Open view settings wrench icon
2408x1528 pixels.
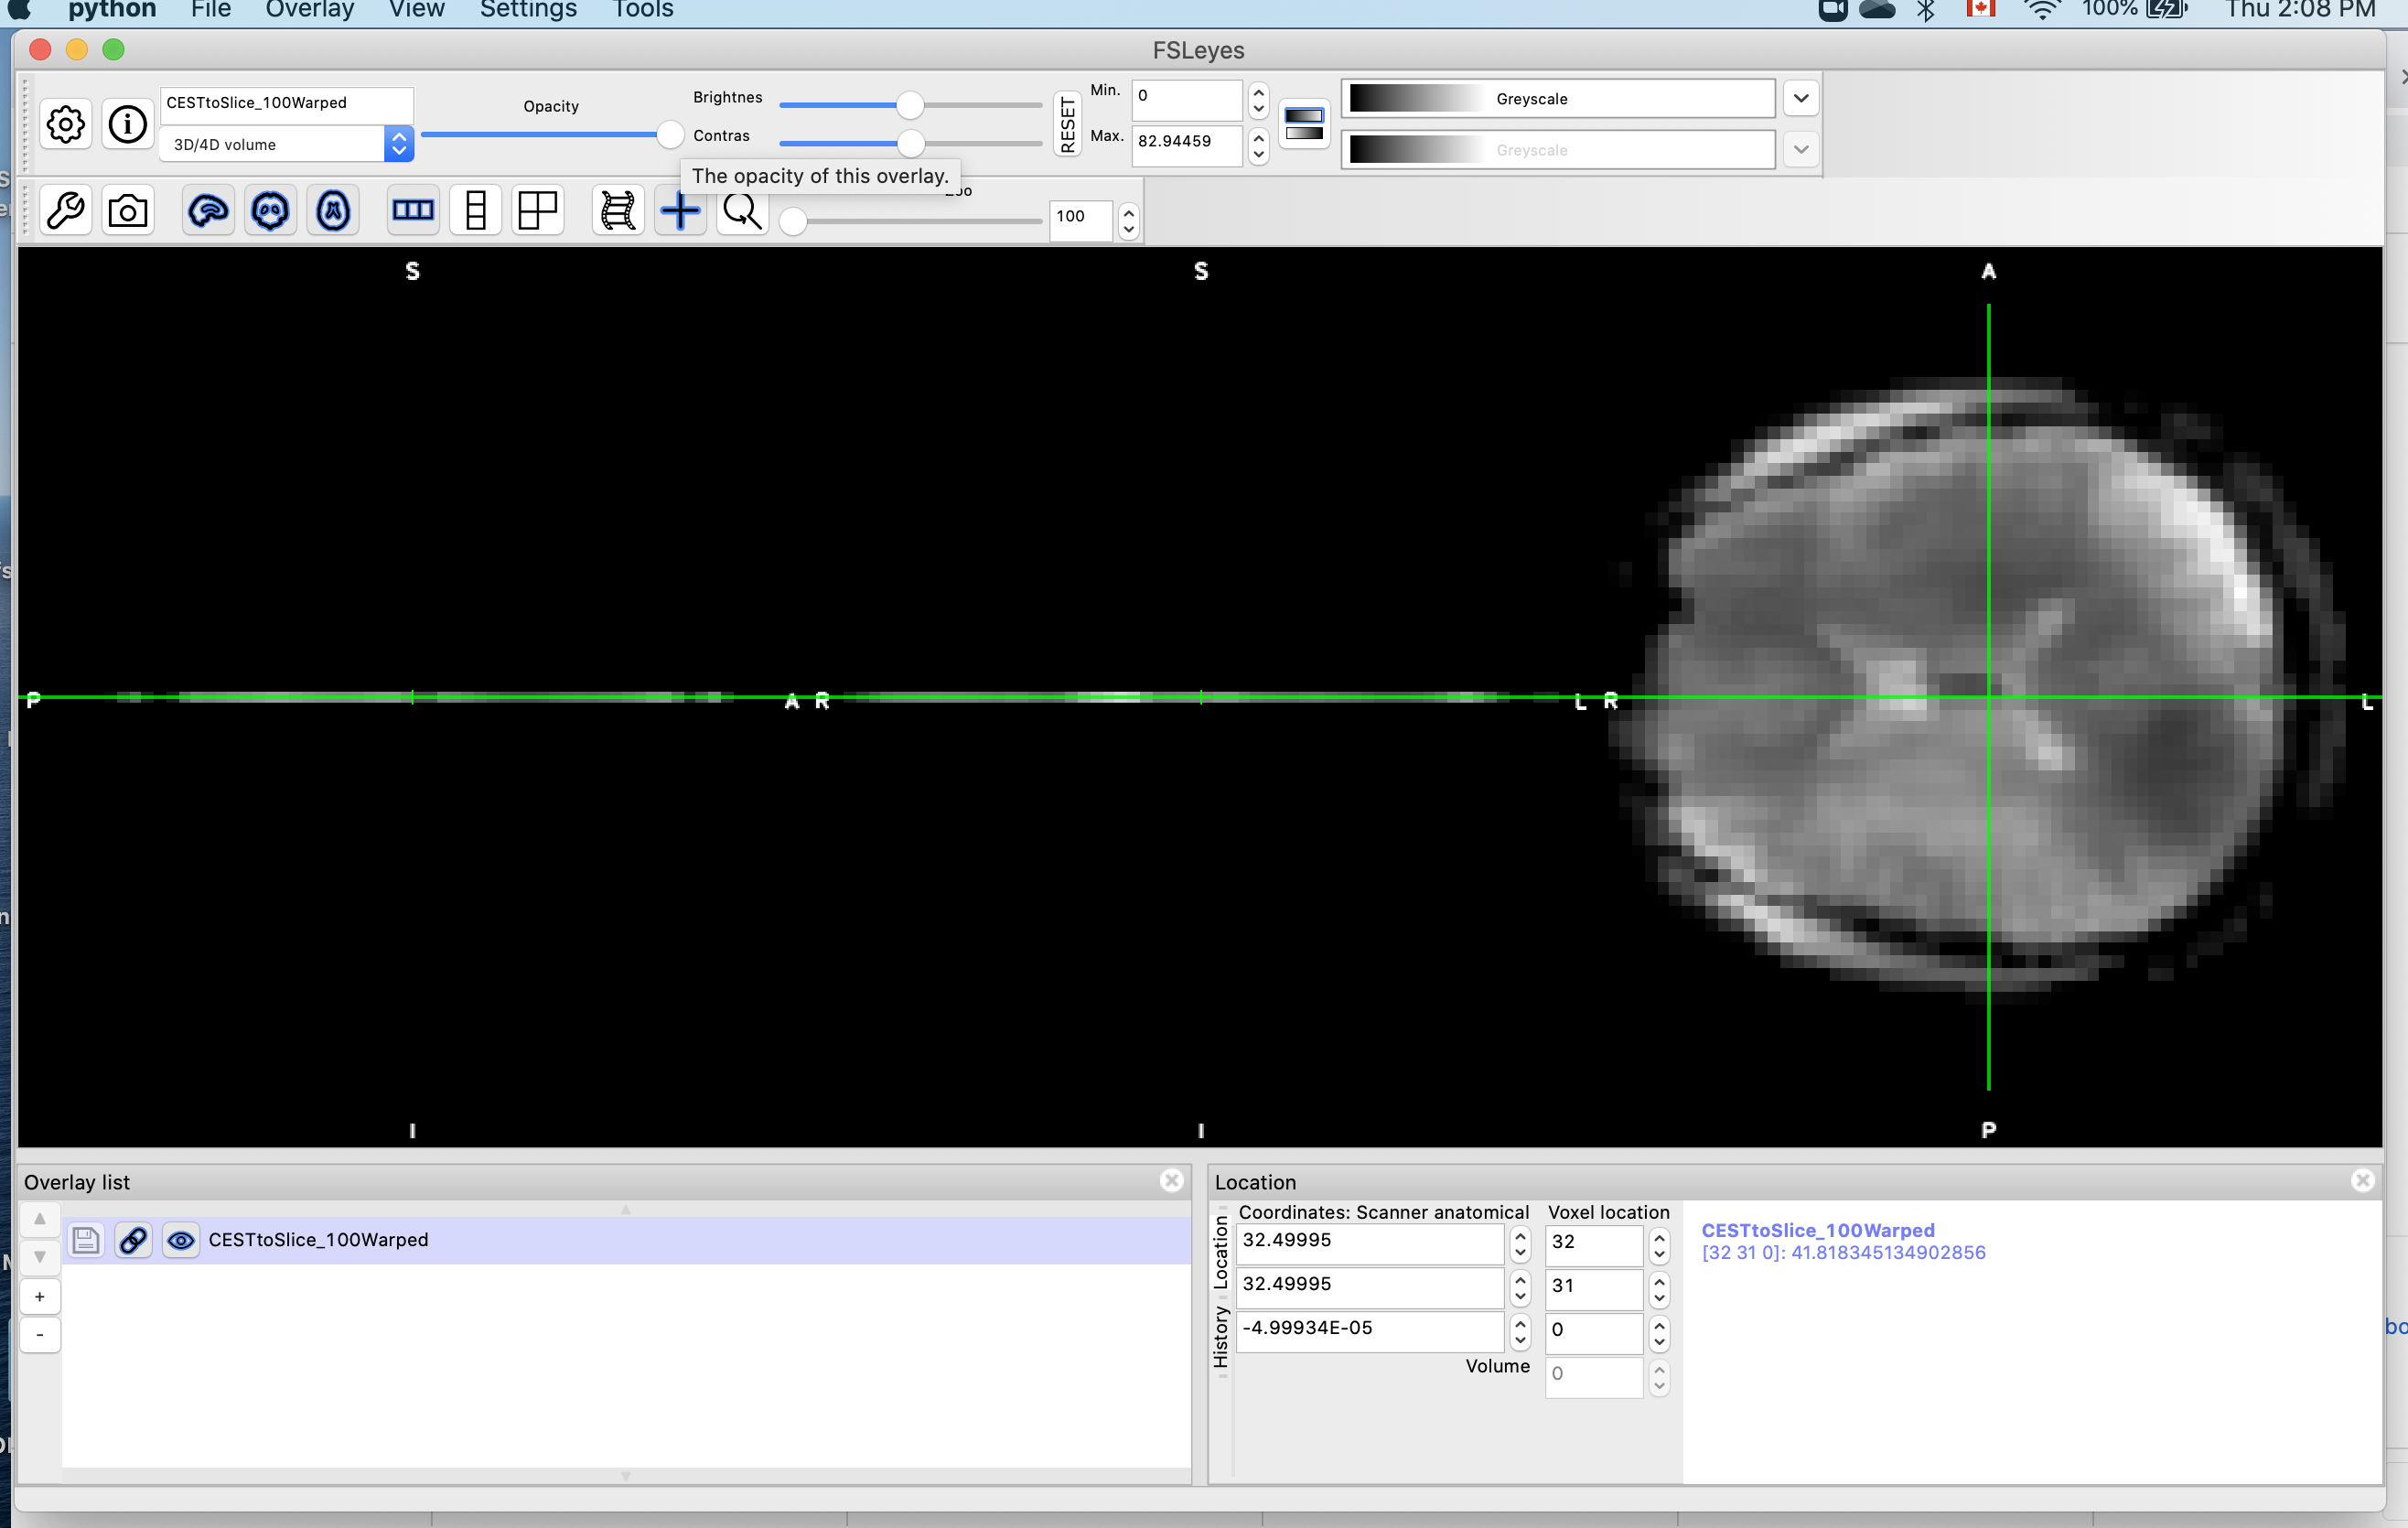coord(66,211)
